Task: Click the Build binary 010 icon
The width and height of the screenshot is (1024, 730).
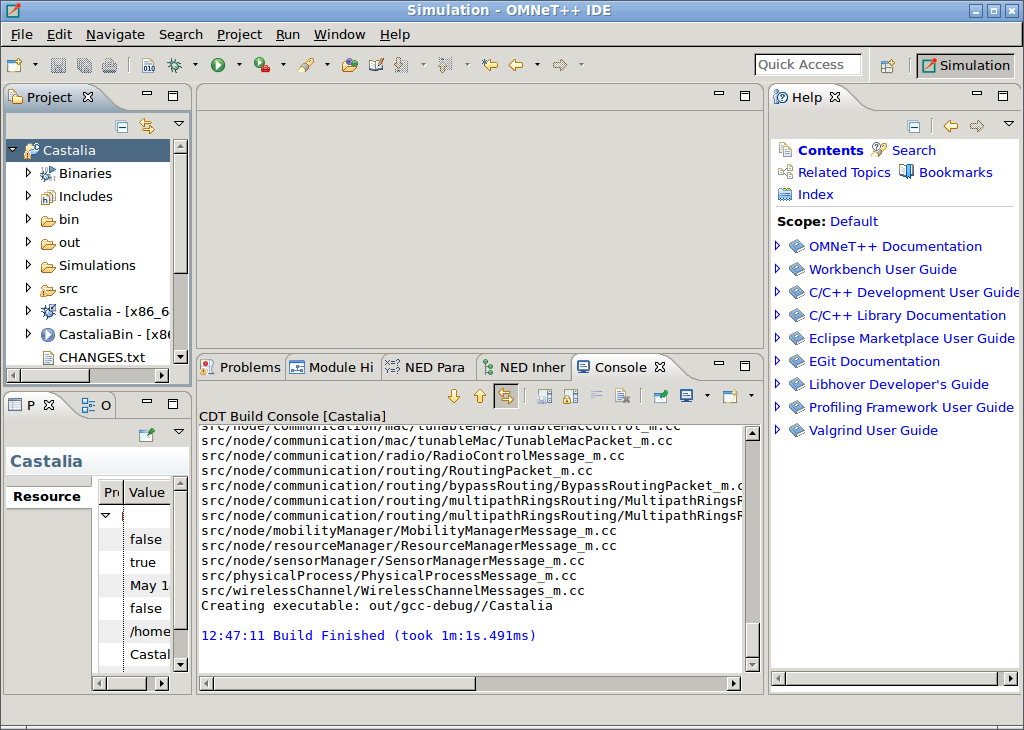Action: click(149, 65)
